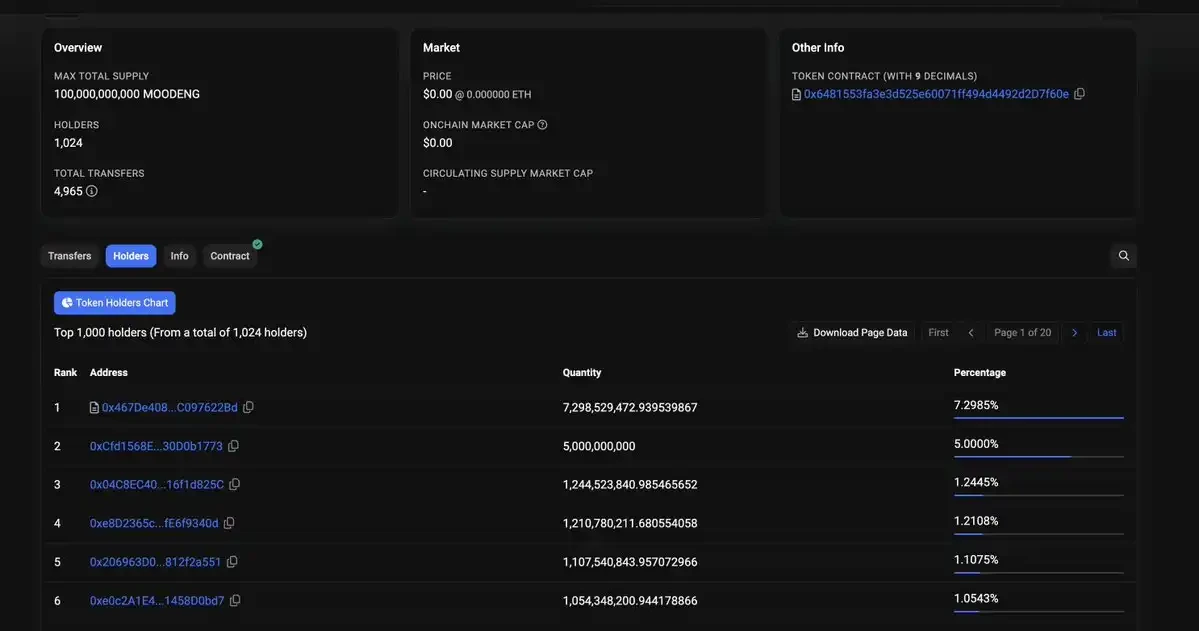Copy rank 5 holder address 0x206963D0

232,562
